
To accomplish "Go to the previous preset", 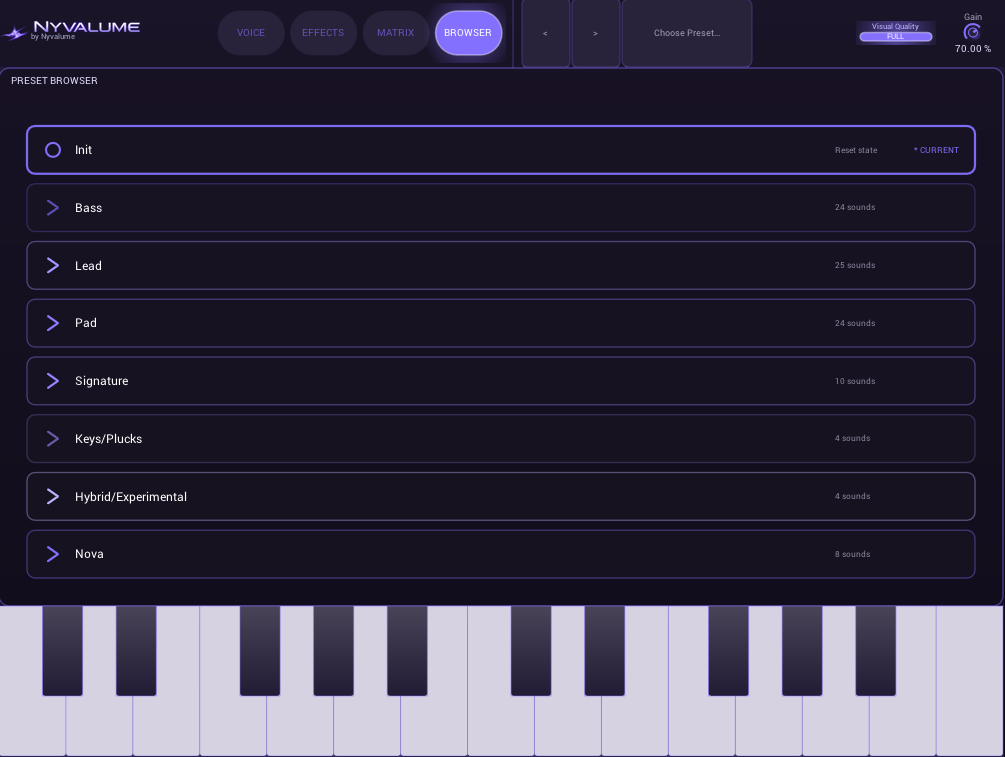I will pos(545,33).
